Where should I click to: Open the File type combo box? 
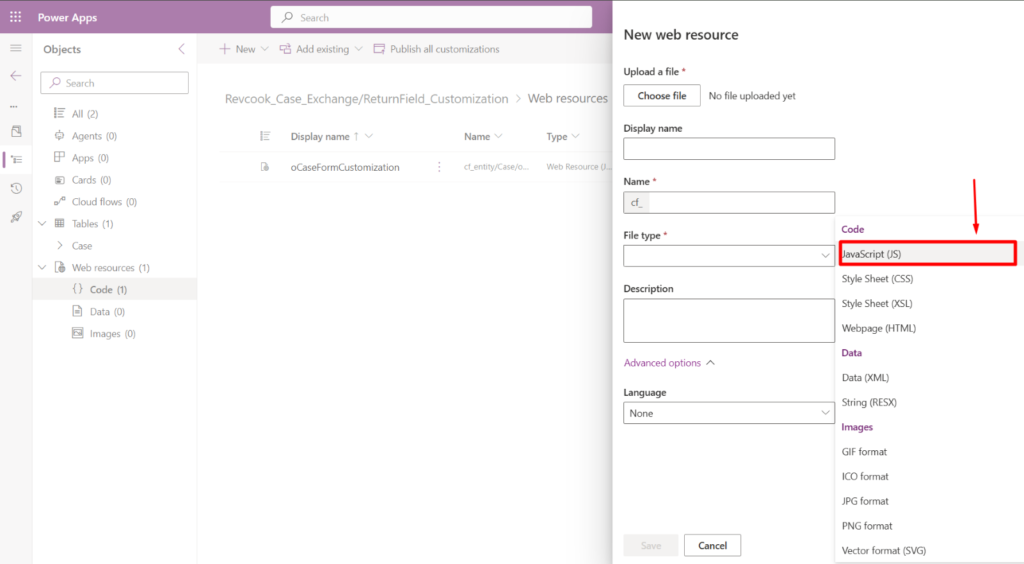729,256
